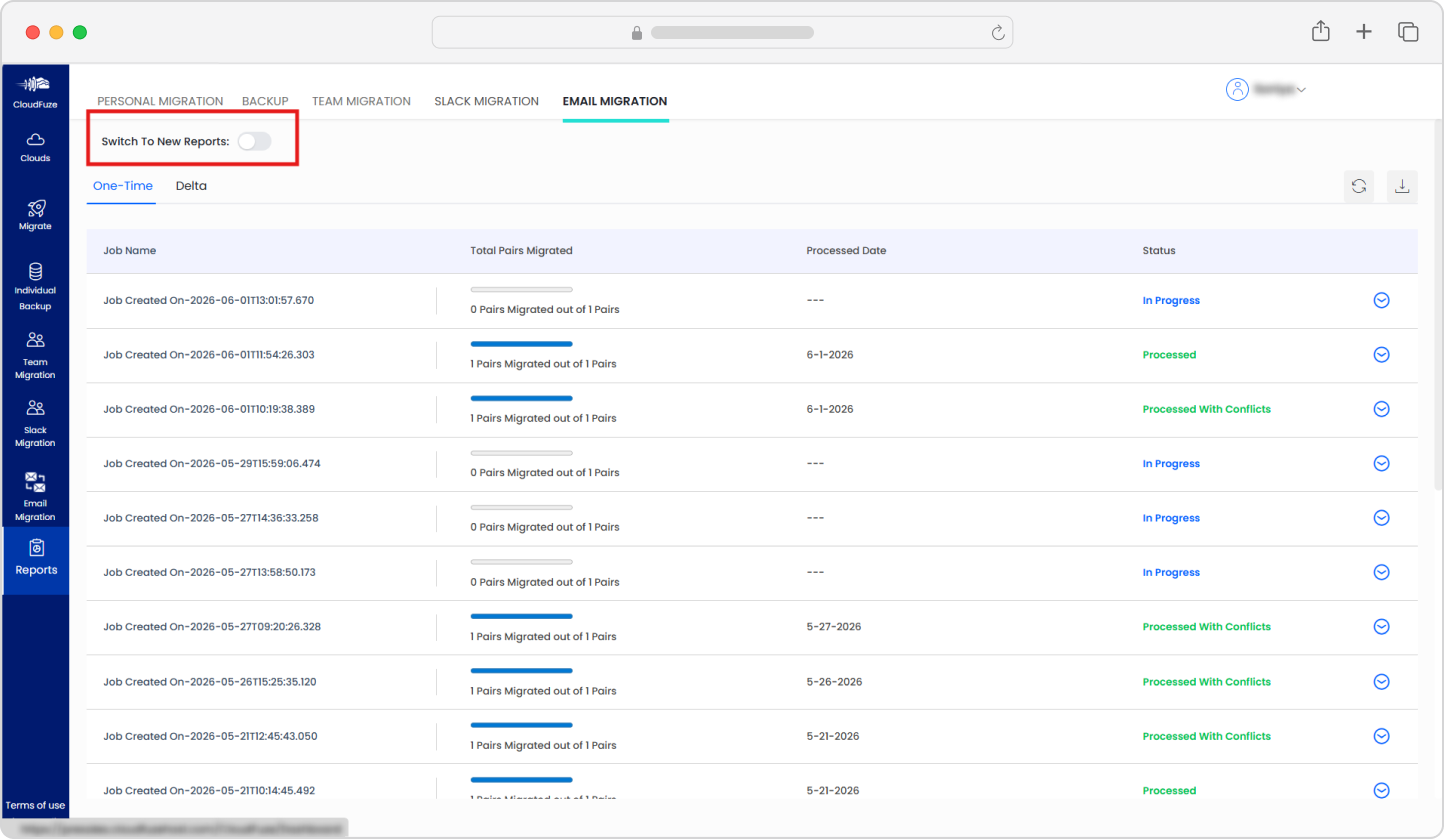1444x839 pixels.
Task: Click job name 2026-05-29T15:59:06.474
Action: (x=212, y=463)
